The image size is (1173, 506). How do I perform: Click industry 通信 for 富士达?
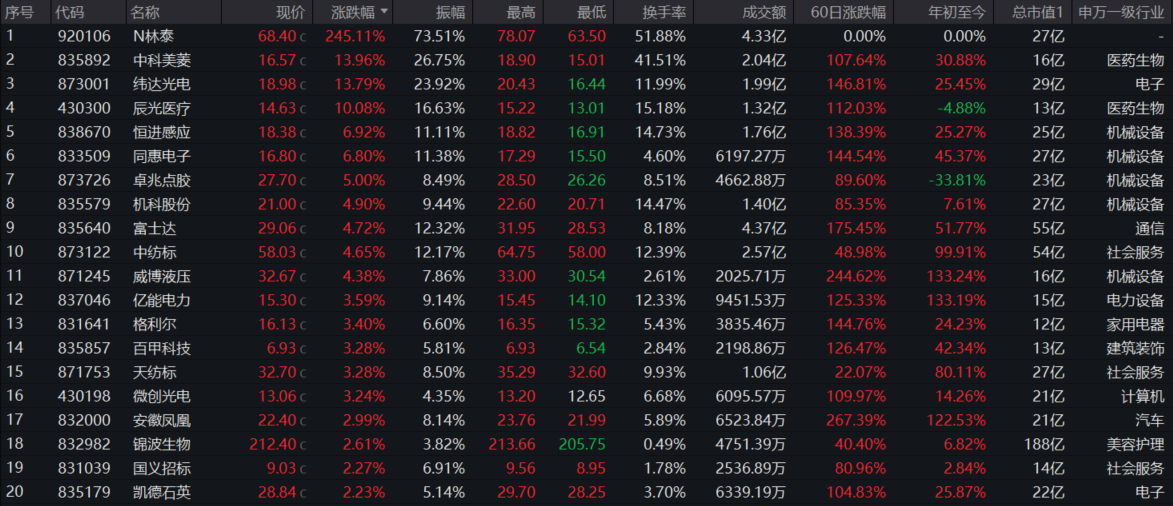(x=1150, y=228)
